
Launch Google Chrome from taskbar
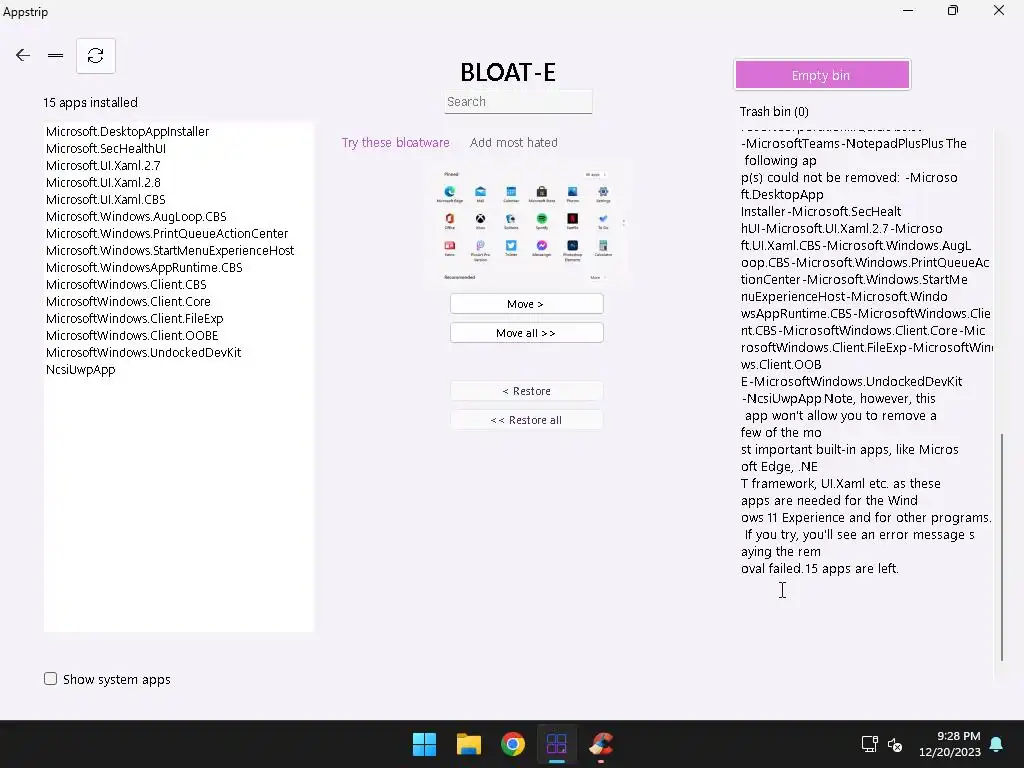tap(513, 744)
